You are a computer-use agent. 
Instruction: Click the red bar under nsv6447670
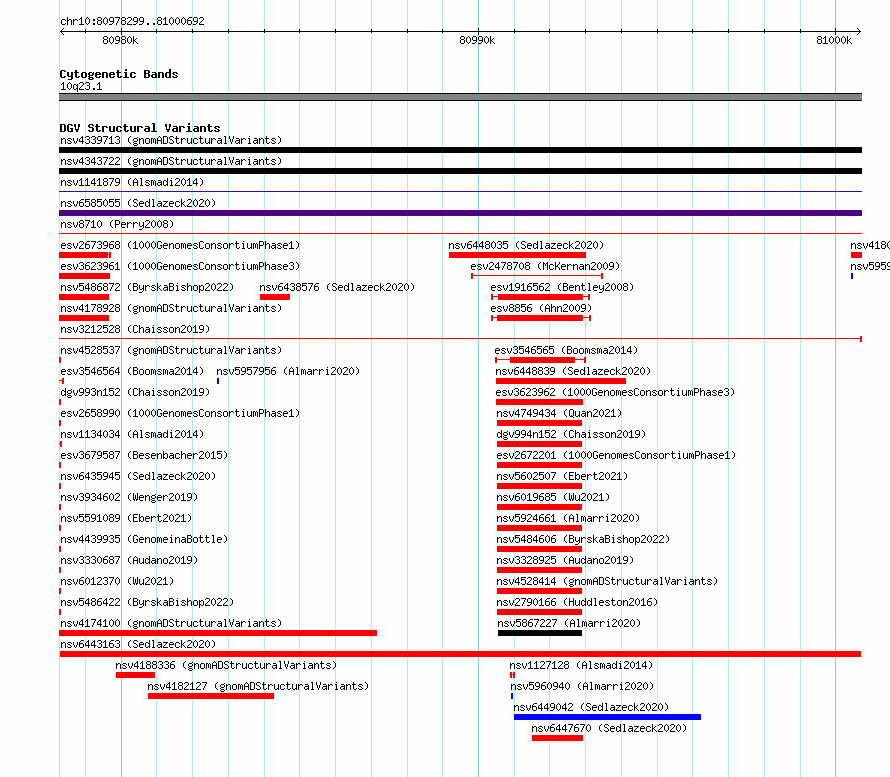(x=557, y=738)
